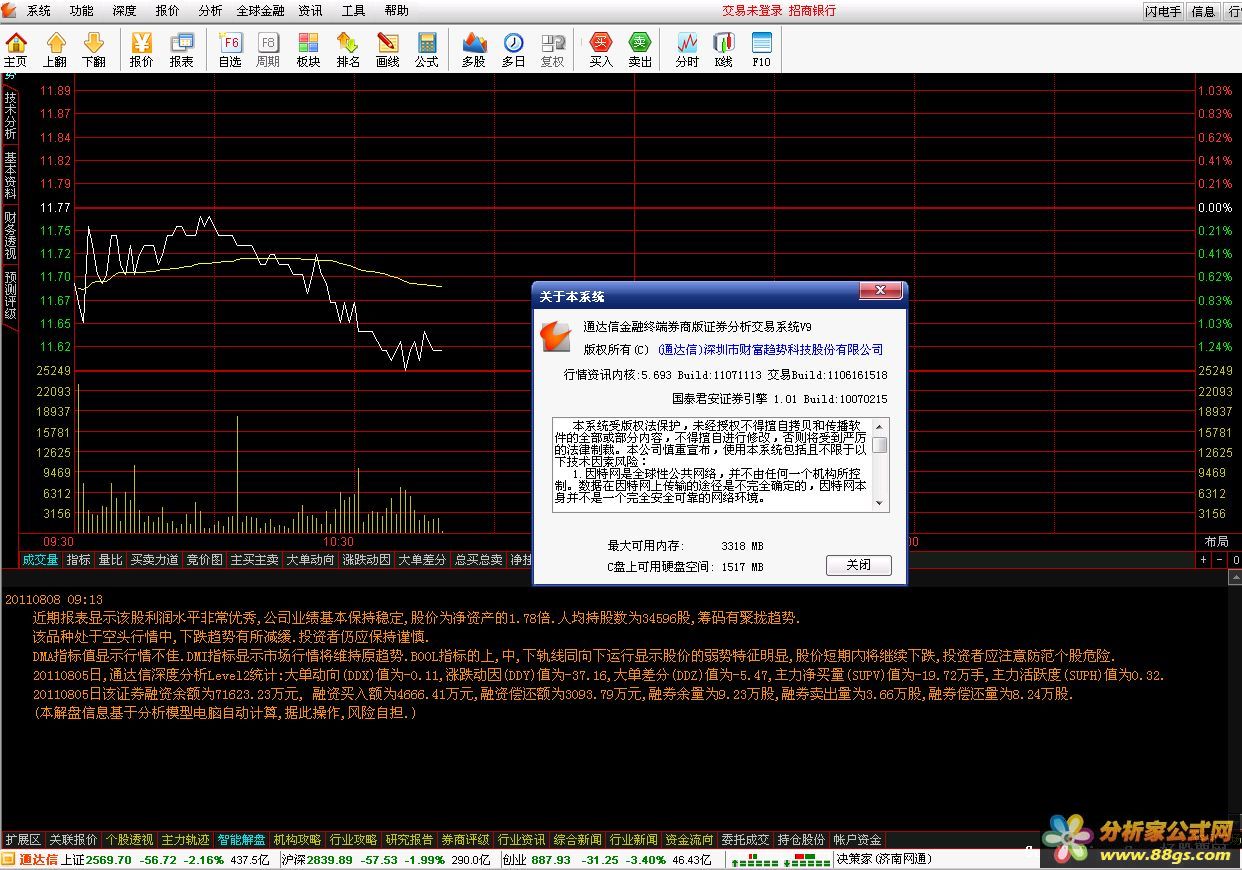
Task: Open 板块 sectors icon
Action: click(309, 50)
